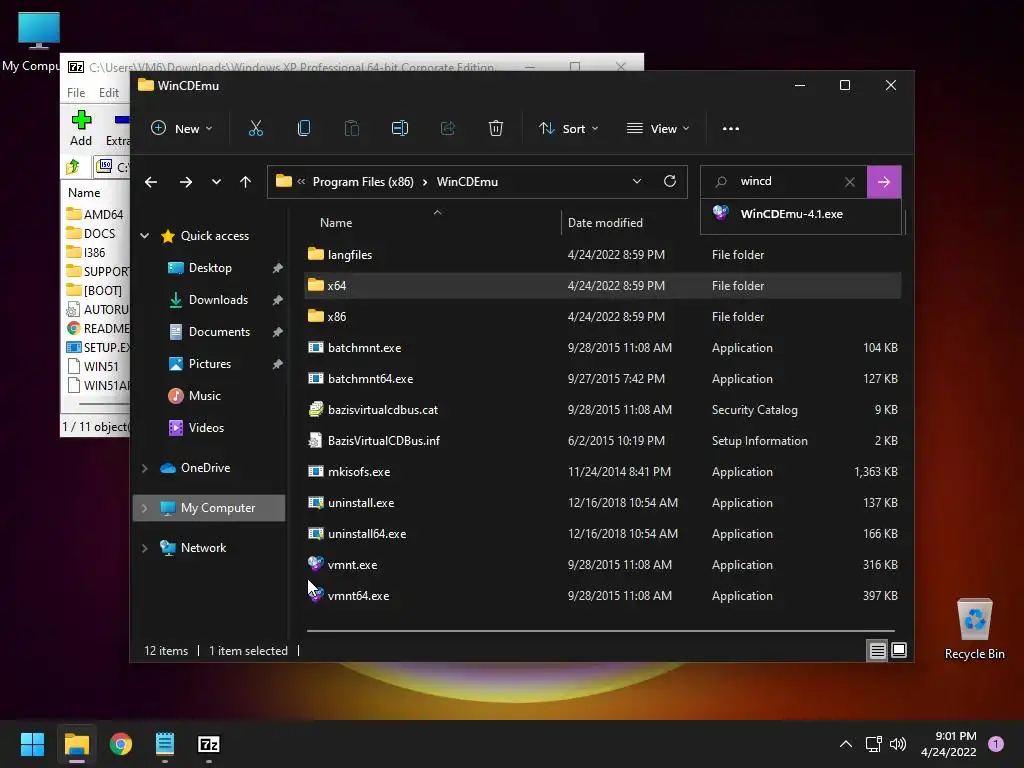Click Program Files (x86) breadcrumb

(x=362, y=182)
